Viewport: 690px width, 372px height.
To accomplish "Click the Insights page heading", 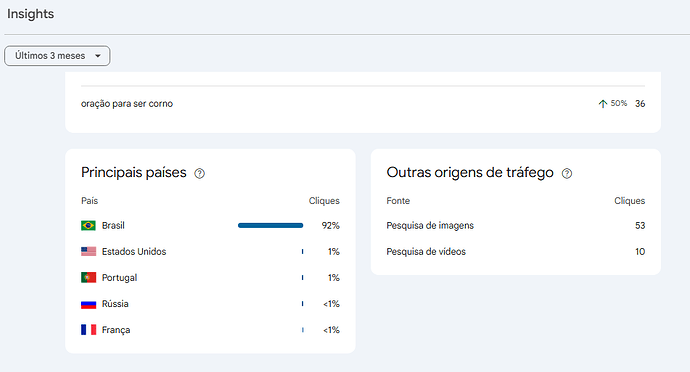I will click(30, 14).
